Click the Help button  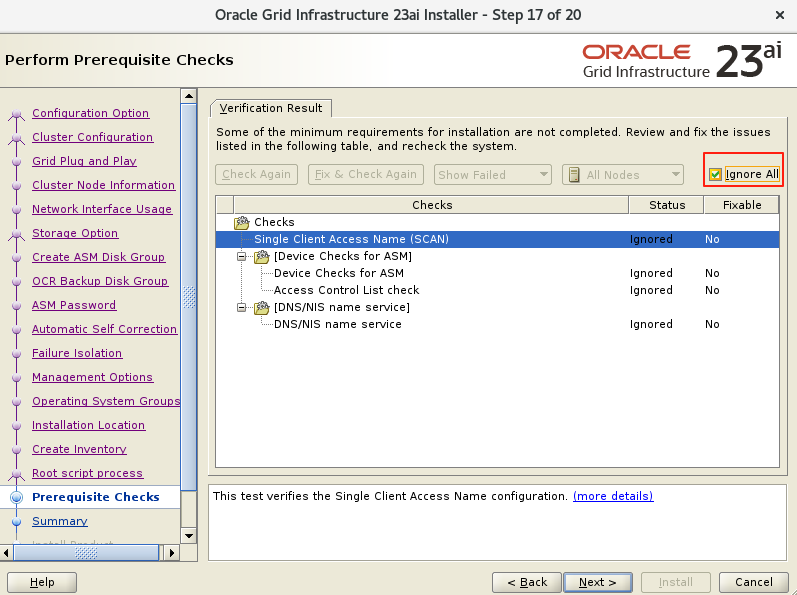(42, 582)
